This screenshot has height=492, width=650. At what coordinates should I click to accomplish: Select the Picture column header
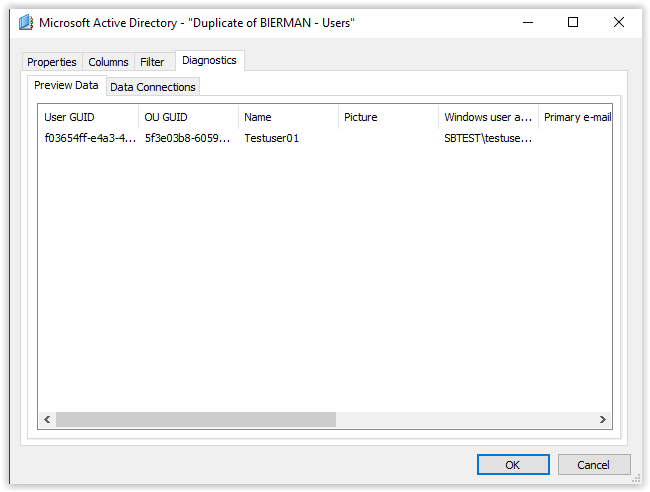pos(388,117)
